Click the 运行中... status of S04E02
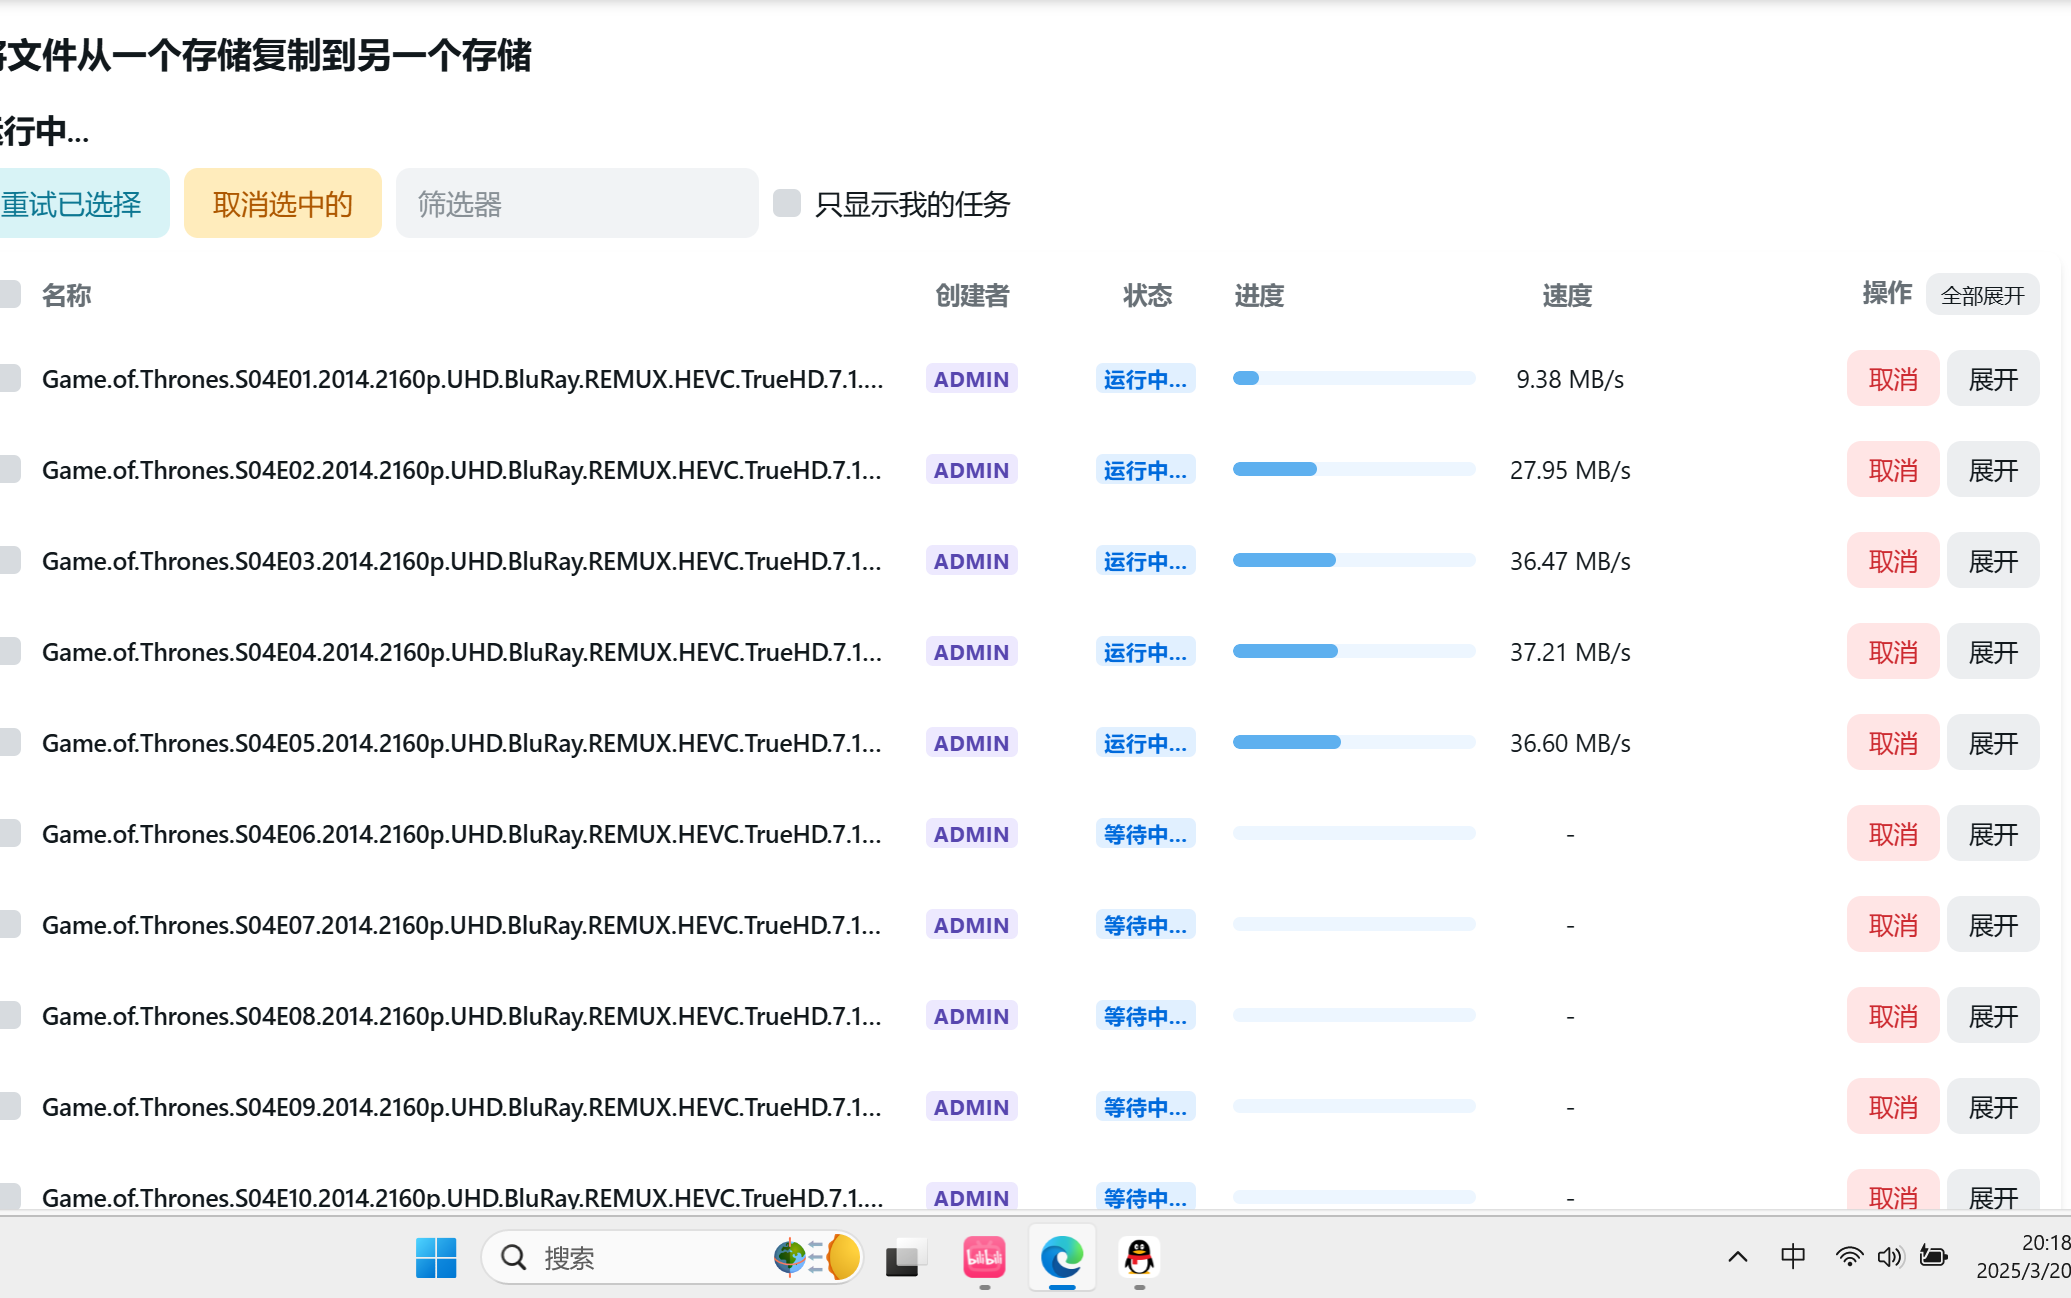This screenshot has width=2071, height=1298. 1145,470
